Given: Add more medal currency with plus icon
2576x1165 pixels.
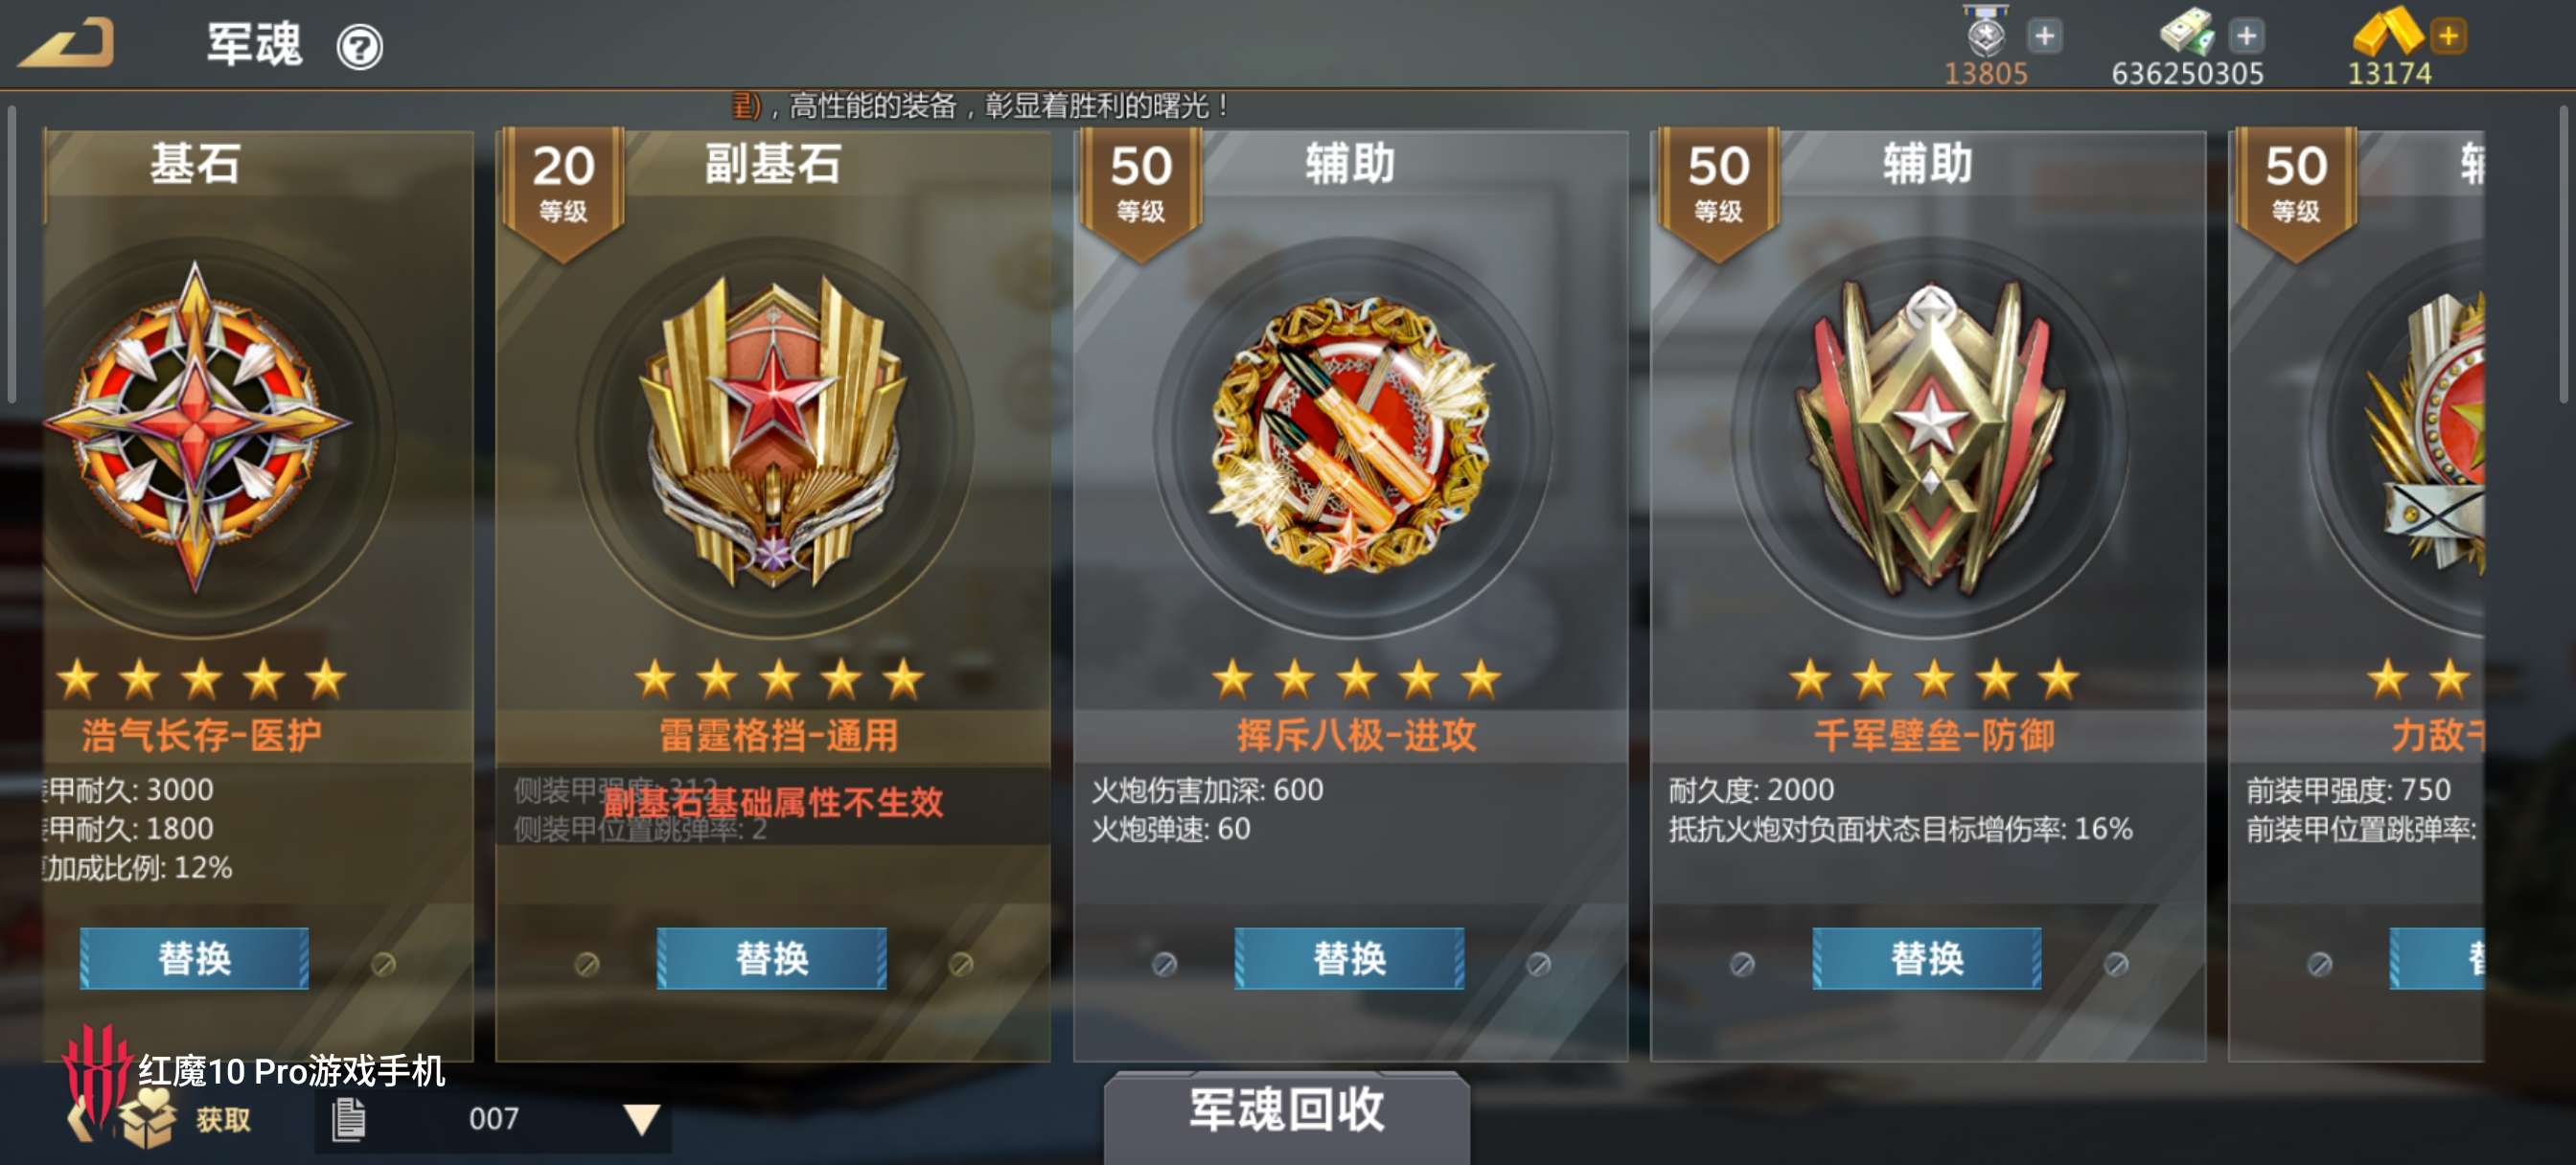Looking at the screenshot, I should point(2044,37).
